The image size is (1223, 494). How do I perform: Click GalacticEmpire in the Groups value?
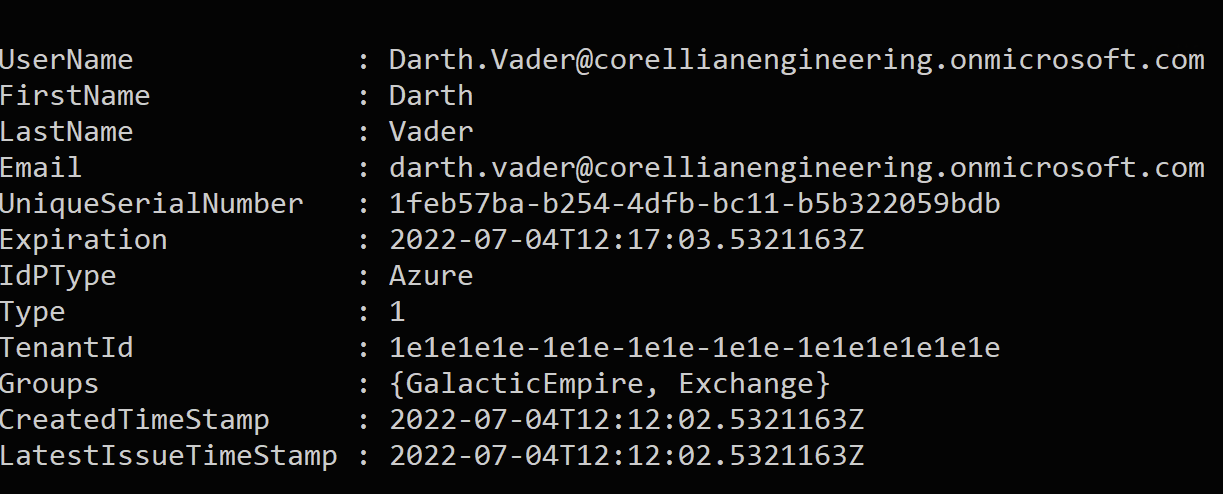coord(525,384)
